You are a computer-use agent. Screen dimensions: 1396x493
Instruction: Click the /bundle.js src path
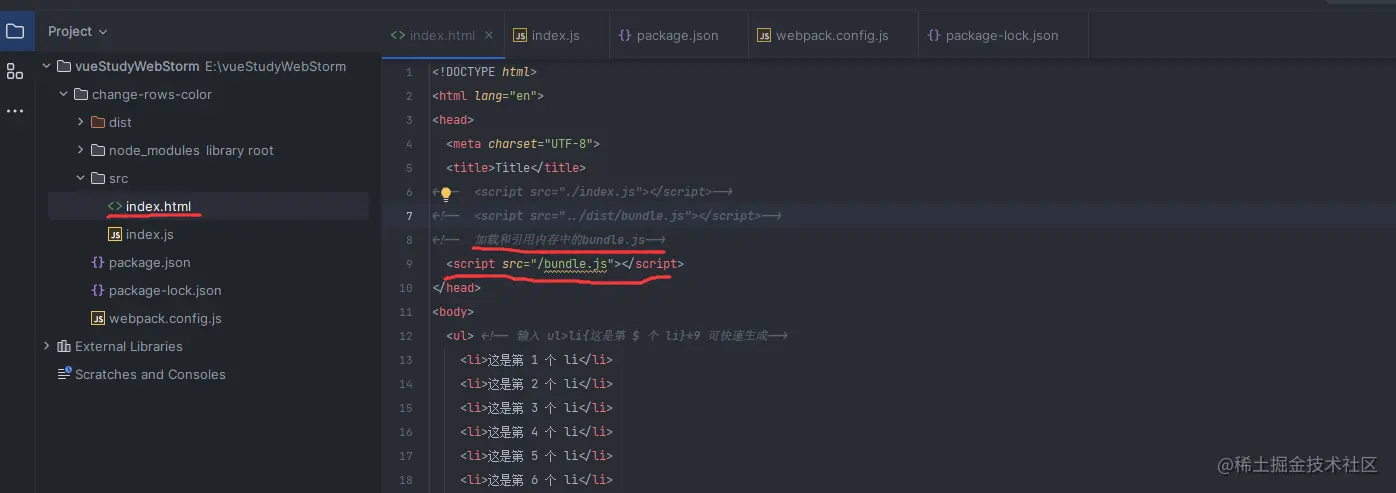point(574,264)
